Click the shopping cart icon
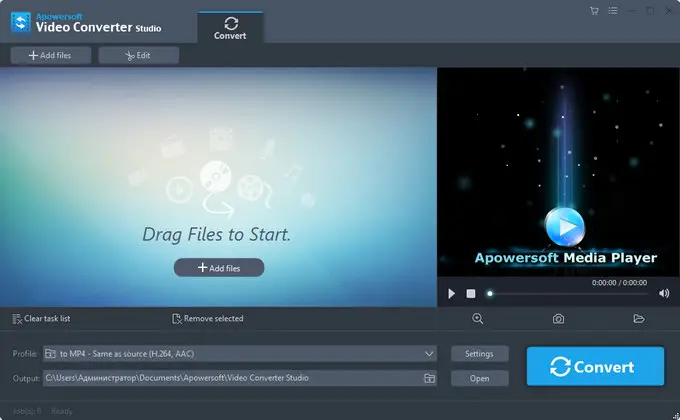 tap(594, 11)
